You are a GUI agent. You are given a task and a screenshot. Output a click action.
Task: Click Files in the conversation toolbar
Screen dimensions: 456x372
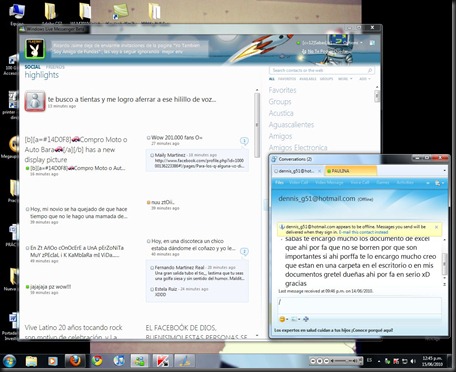pyautogui.click(x=279, y=183)
